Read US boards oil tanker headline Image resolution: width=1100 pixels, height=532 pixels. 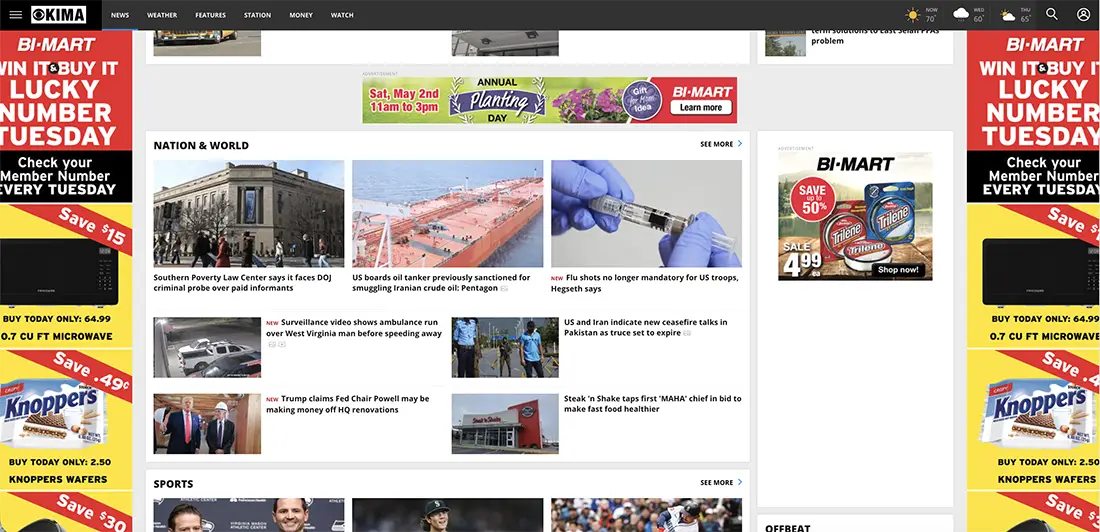tap(441, 283)
